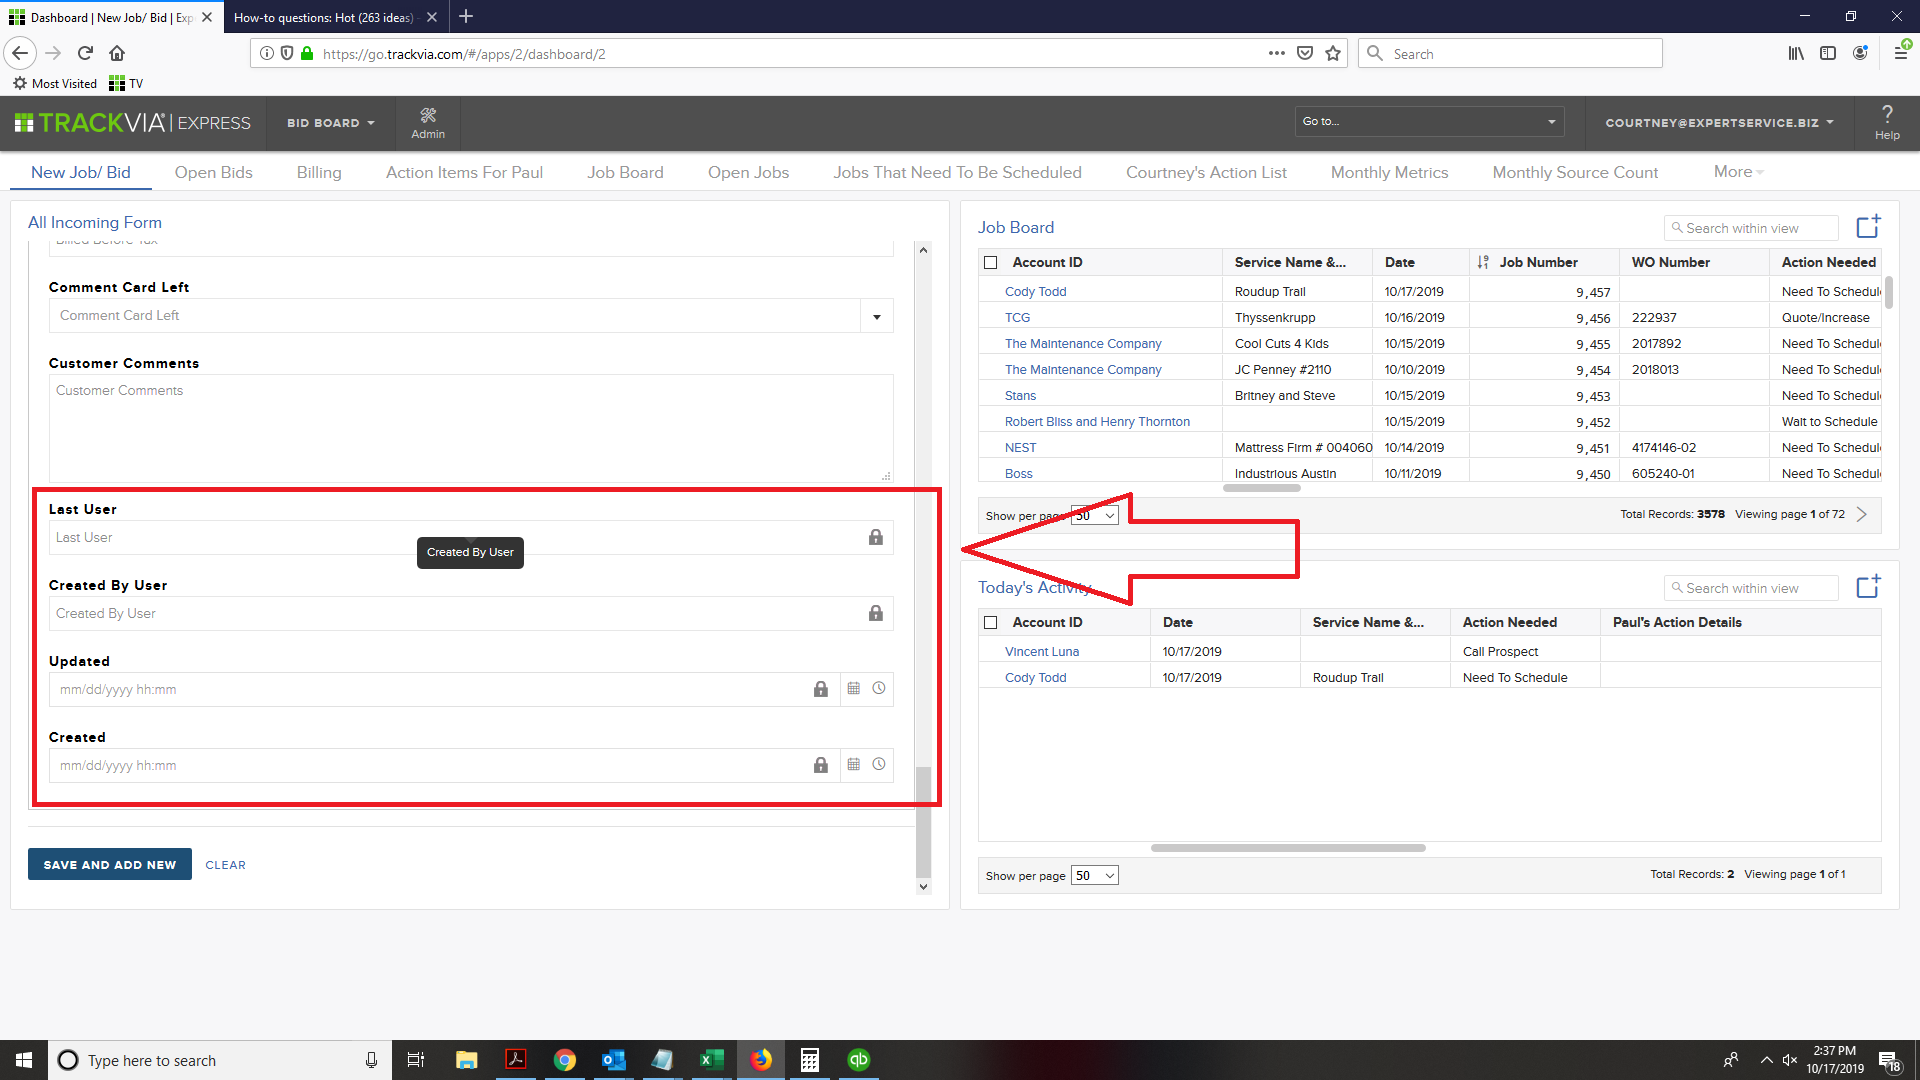Expand the Comment Card Left dropdown
The image size is (1920, 1080).
click(876, 316)
